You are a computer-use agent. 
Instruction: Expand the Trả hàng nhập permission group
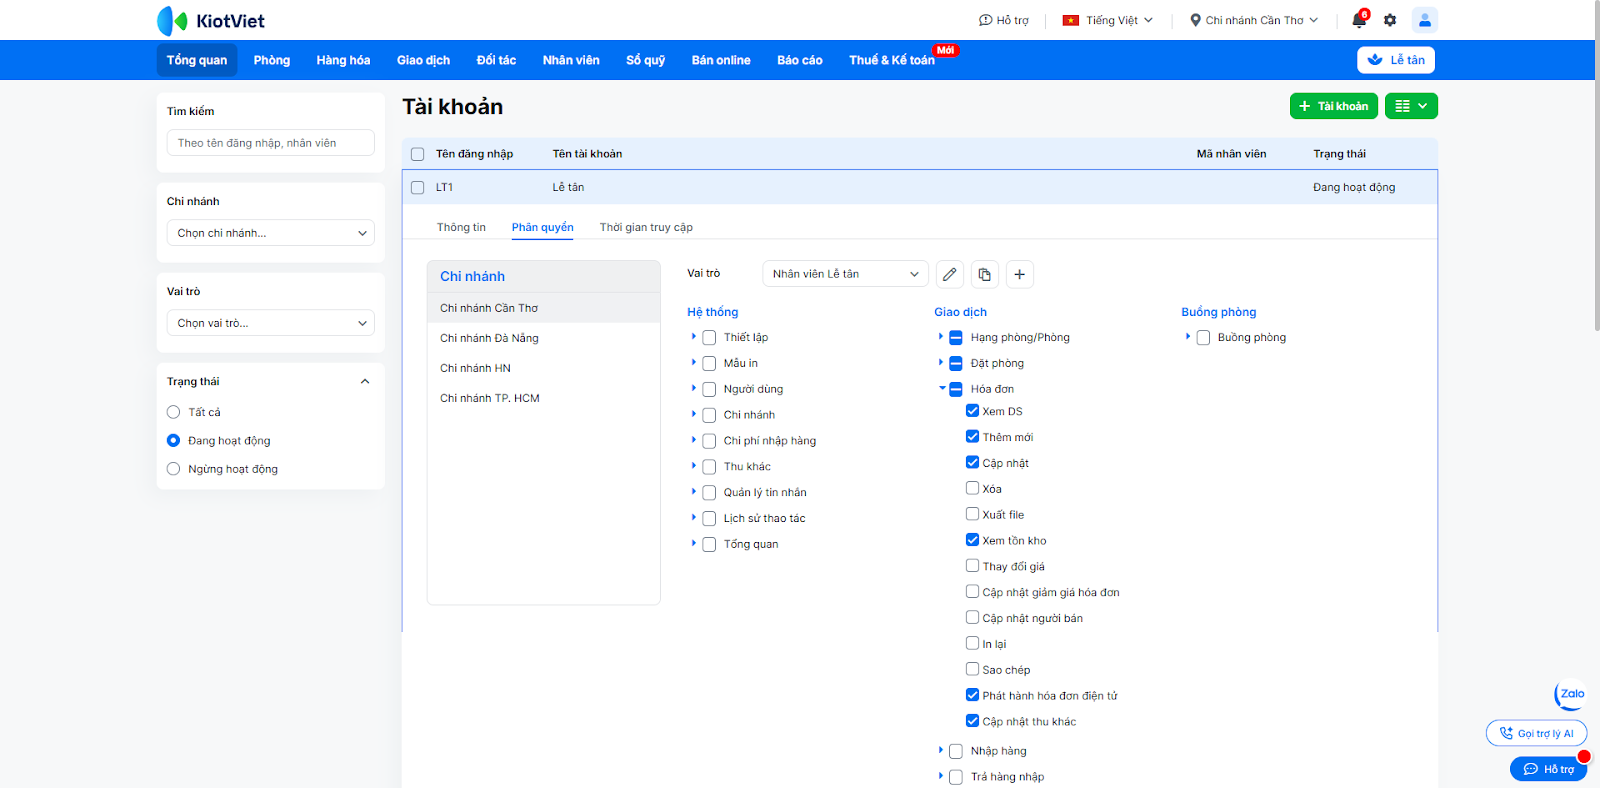[x=941, y=776]
